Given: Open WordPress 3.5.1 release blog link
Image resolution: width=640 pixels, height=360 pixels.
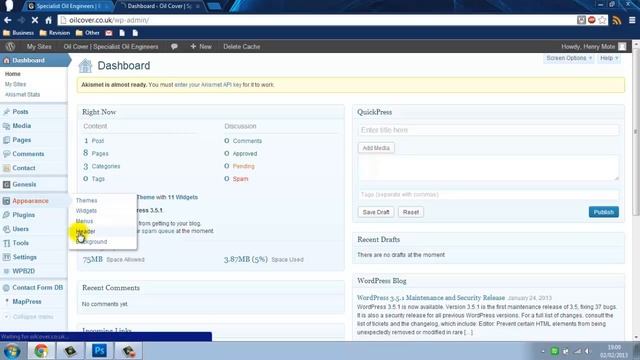Looking at the screenshot, I should 431,298.
